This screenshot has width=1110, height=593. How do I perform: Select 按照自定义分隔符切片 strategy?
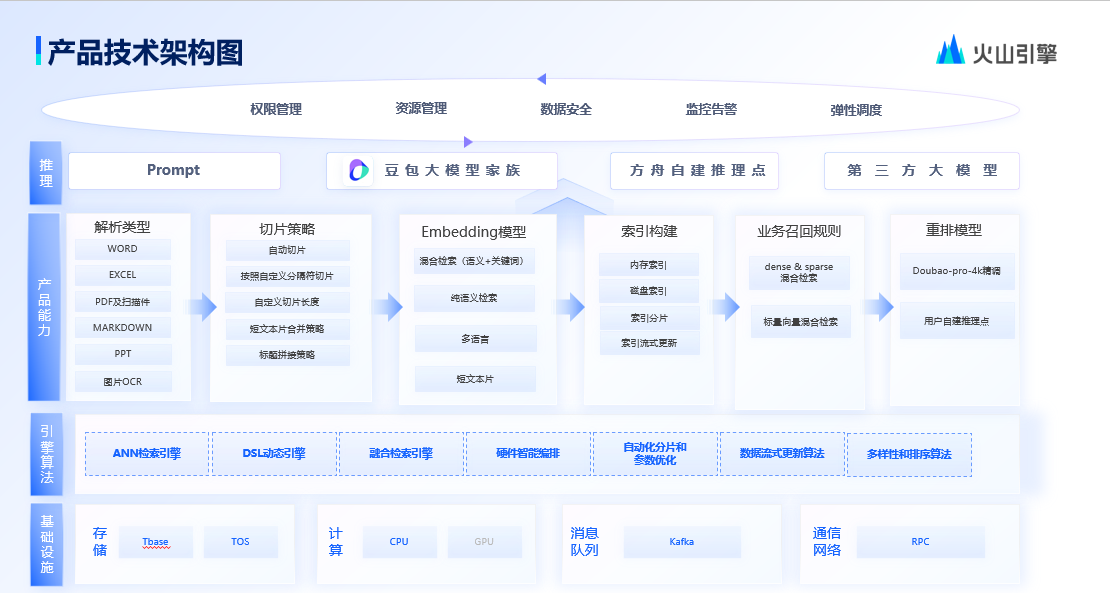[x=287, y=276]
